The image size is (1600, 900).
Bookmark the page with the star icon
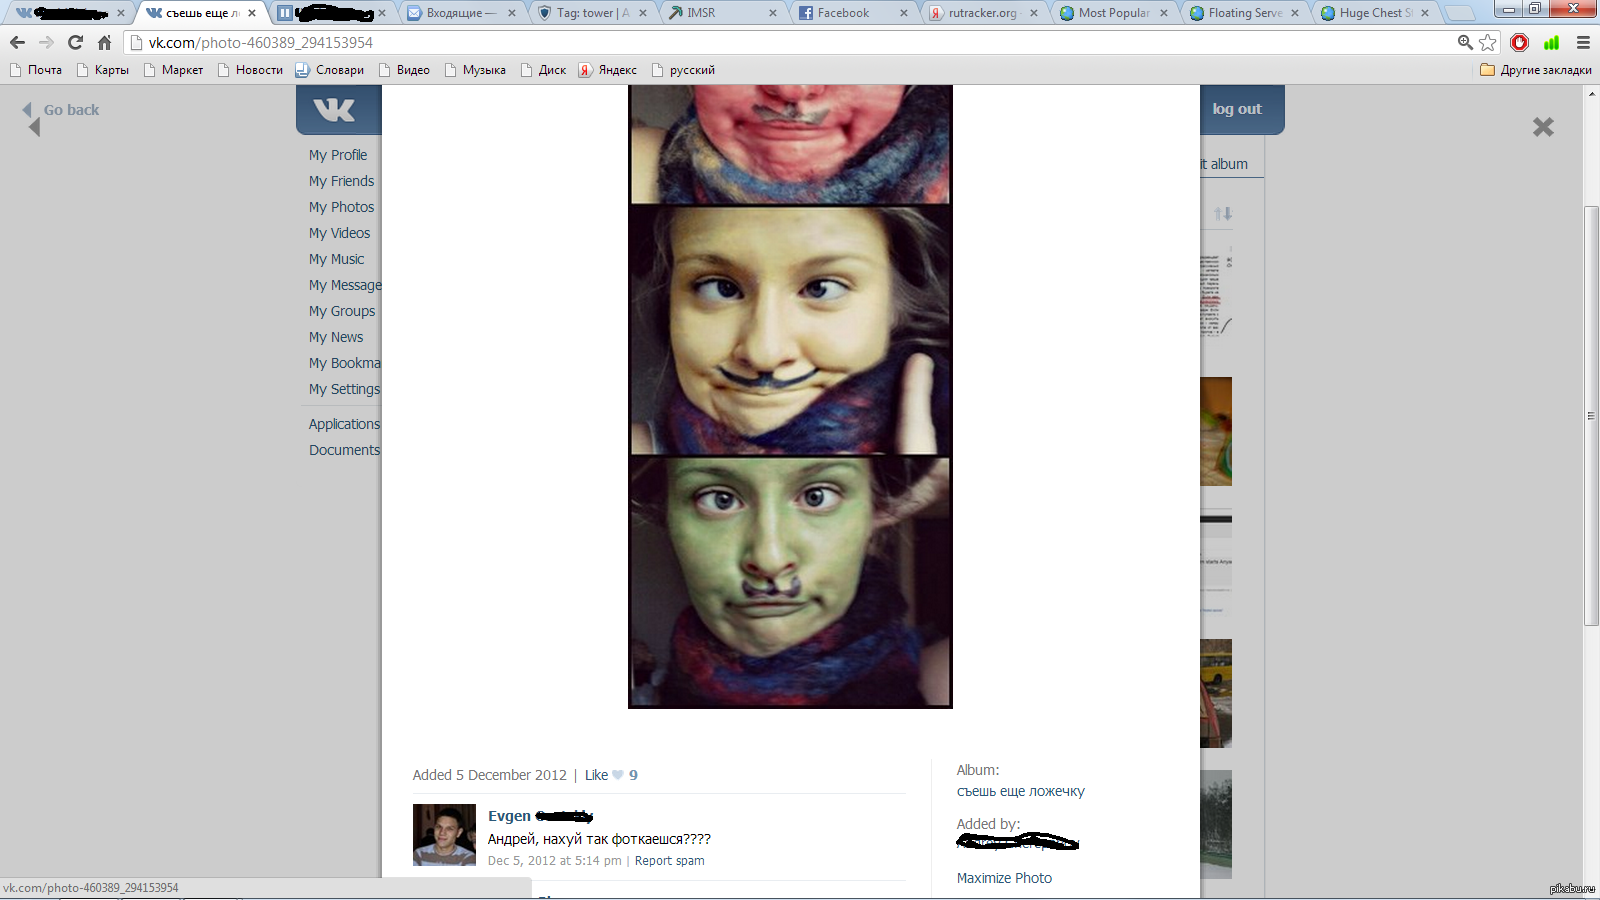pos(1488,42)
